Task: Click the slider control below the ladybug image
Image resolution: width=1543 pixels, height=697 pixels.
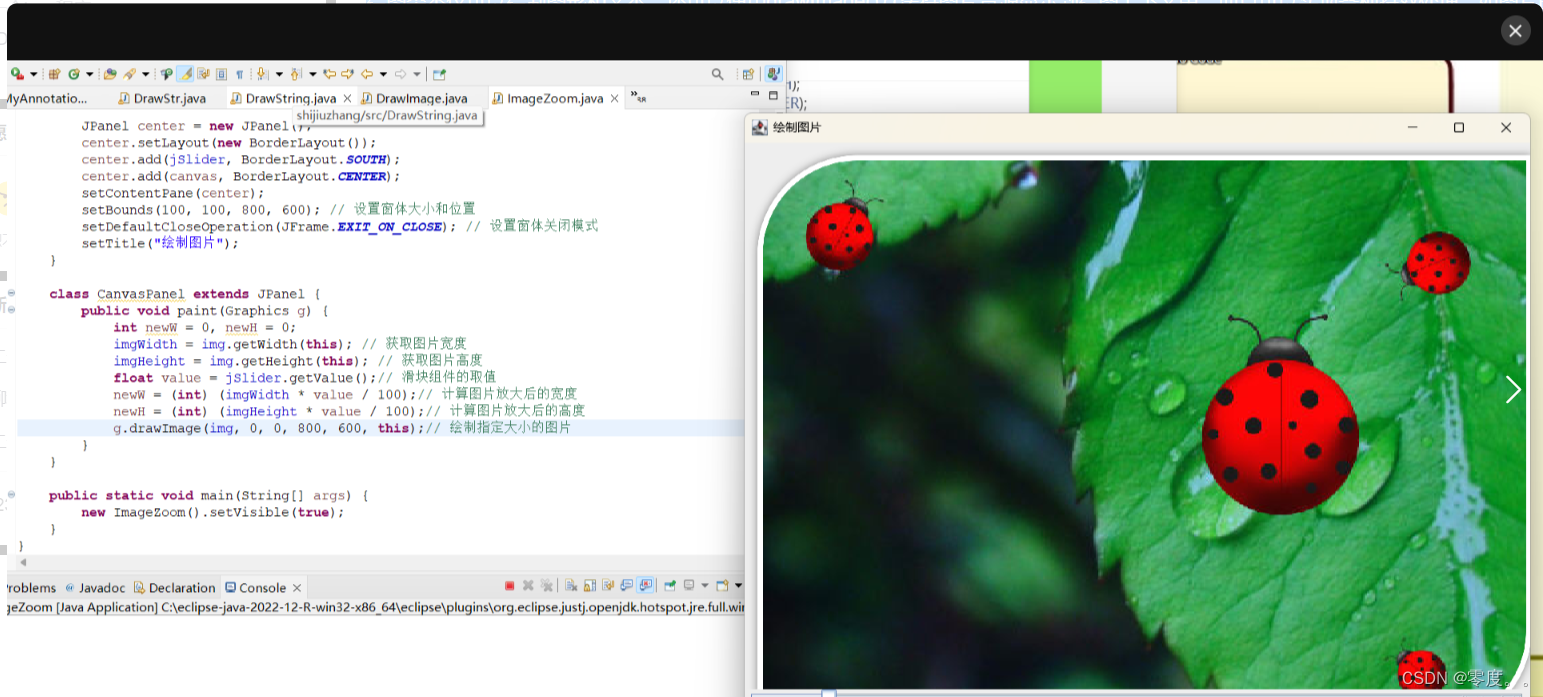Action: (x=830, y=692)
